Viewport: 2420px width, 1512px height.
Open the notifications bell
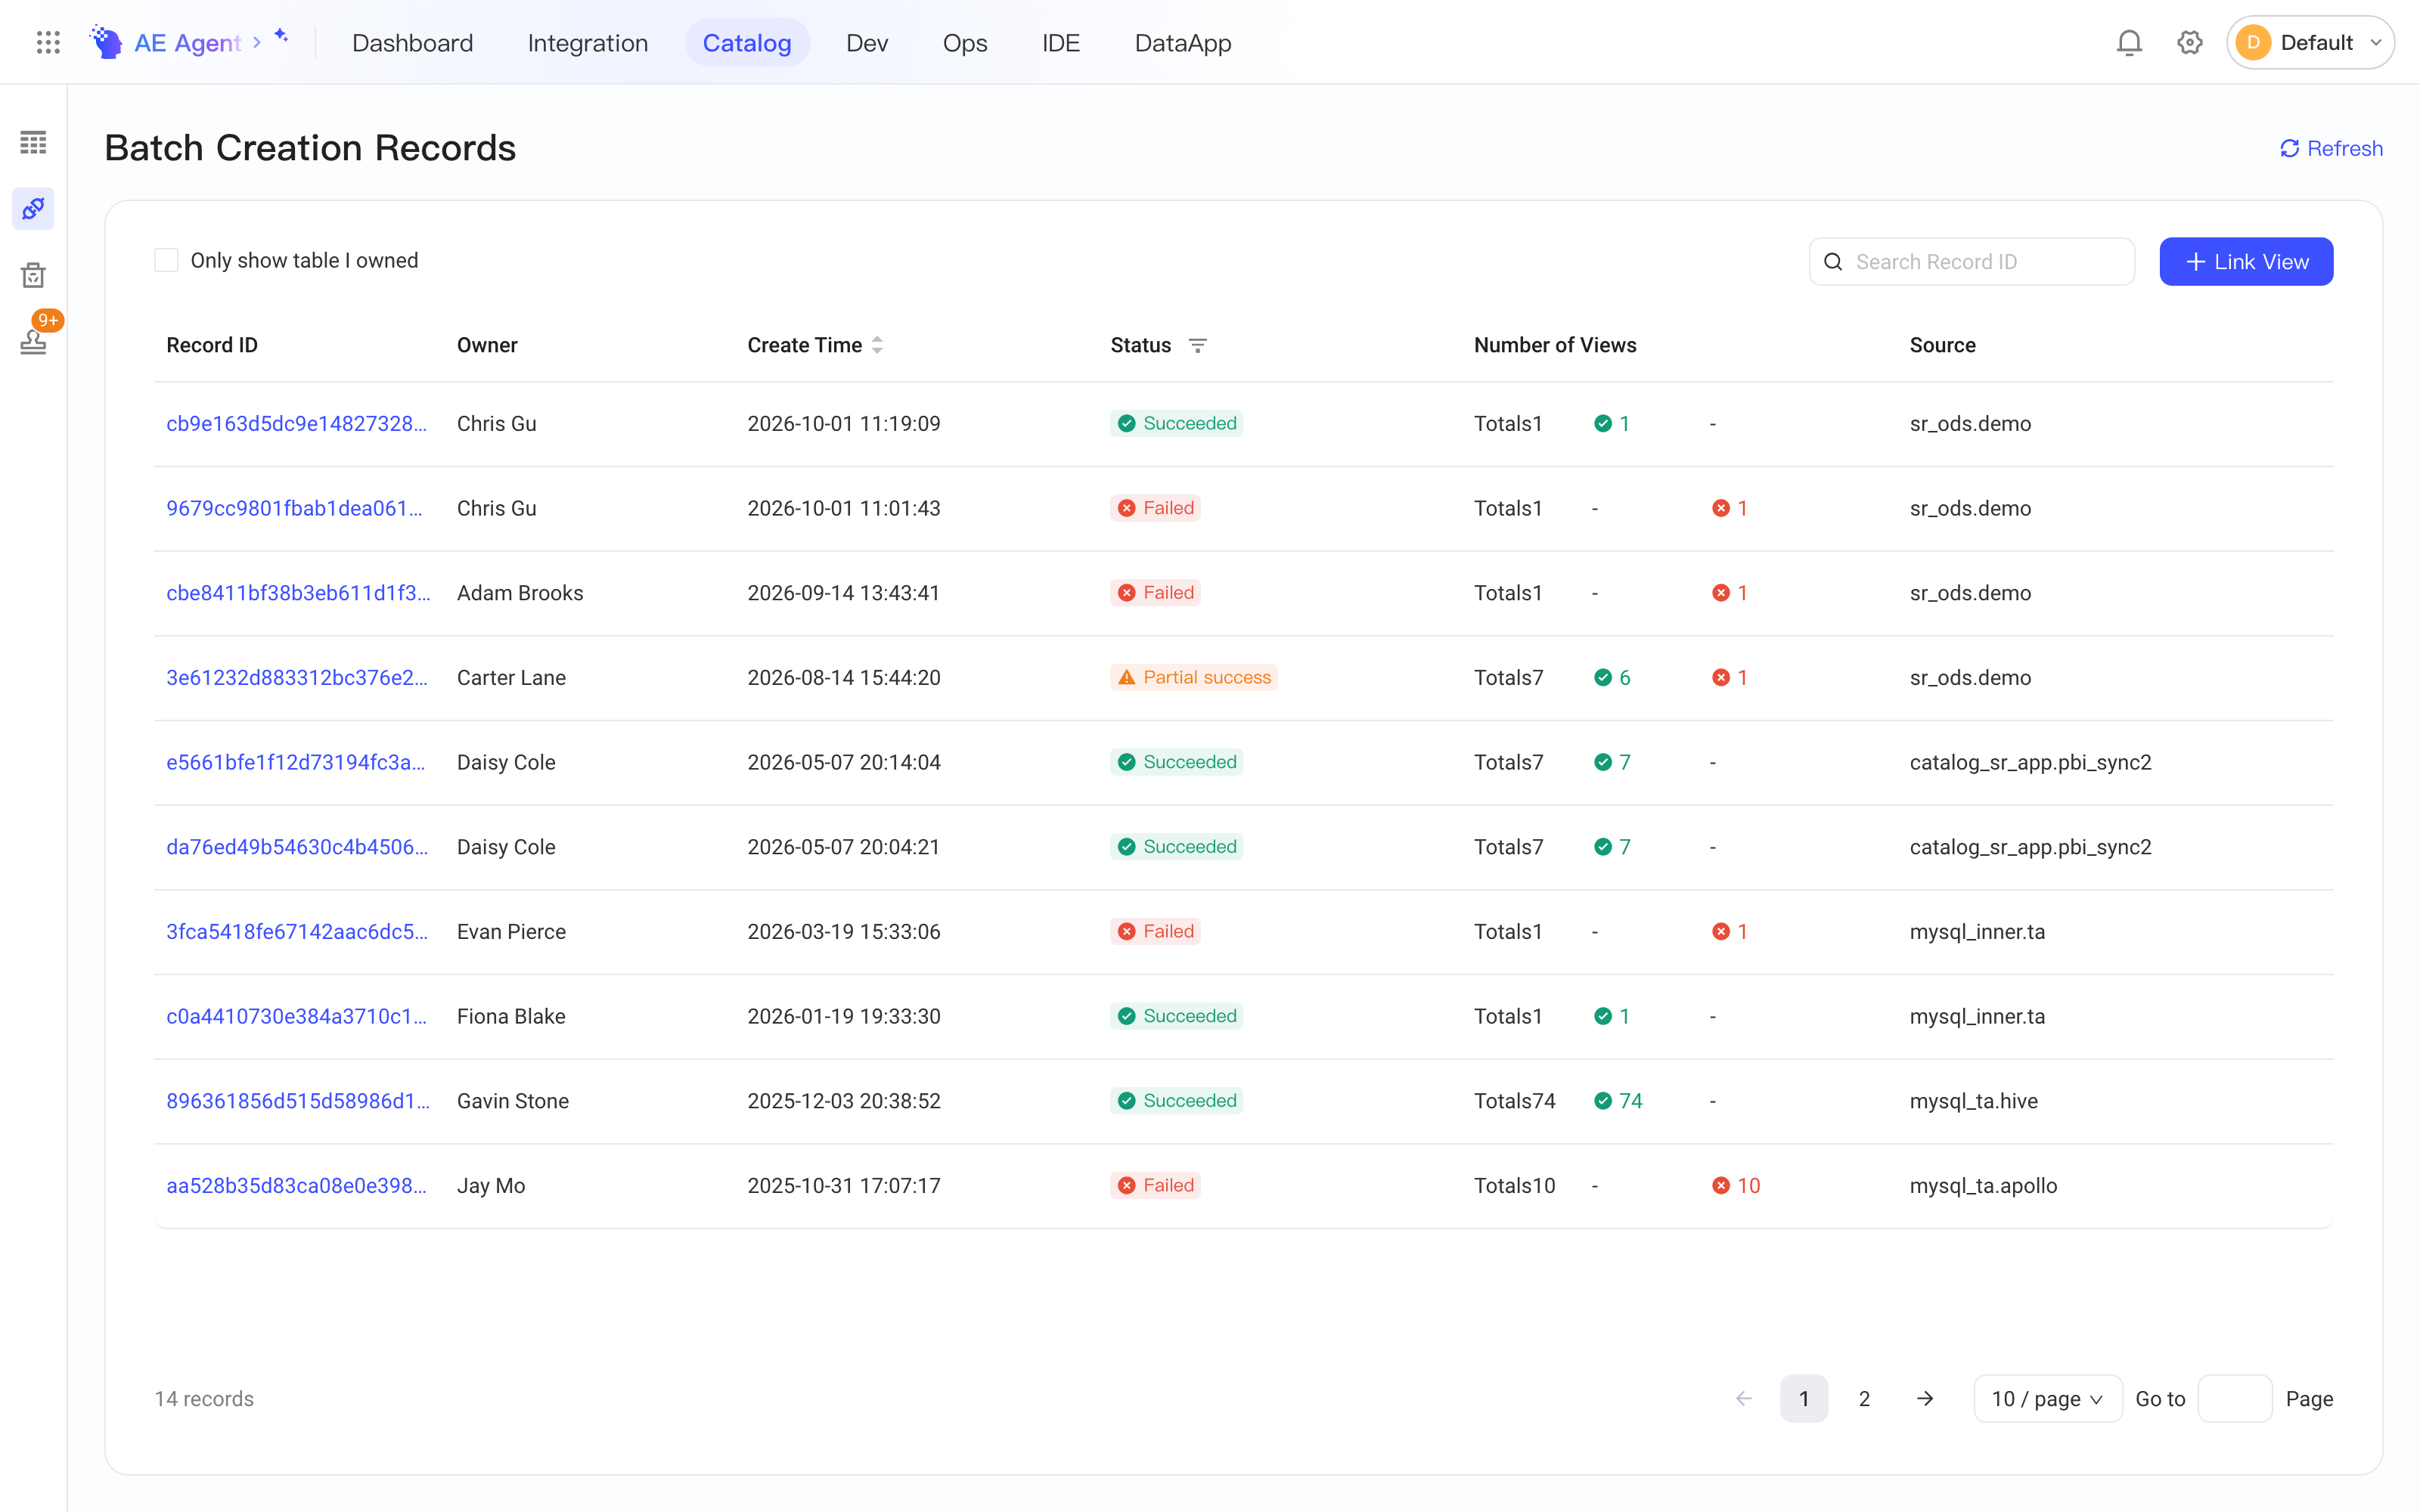click(2129, 42)
